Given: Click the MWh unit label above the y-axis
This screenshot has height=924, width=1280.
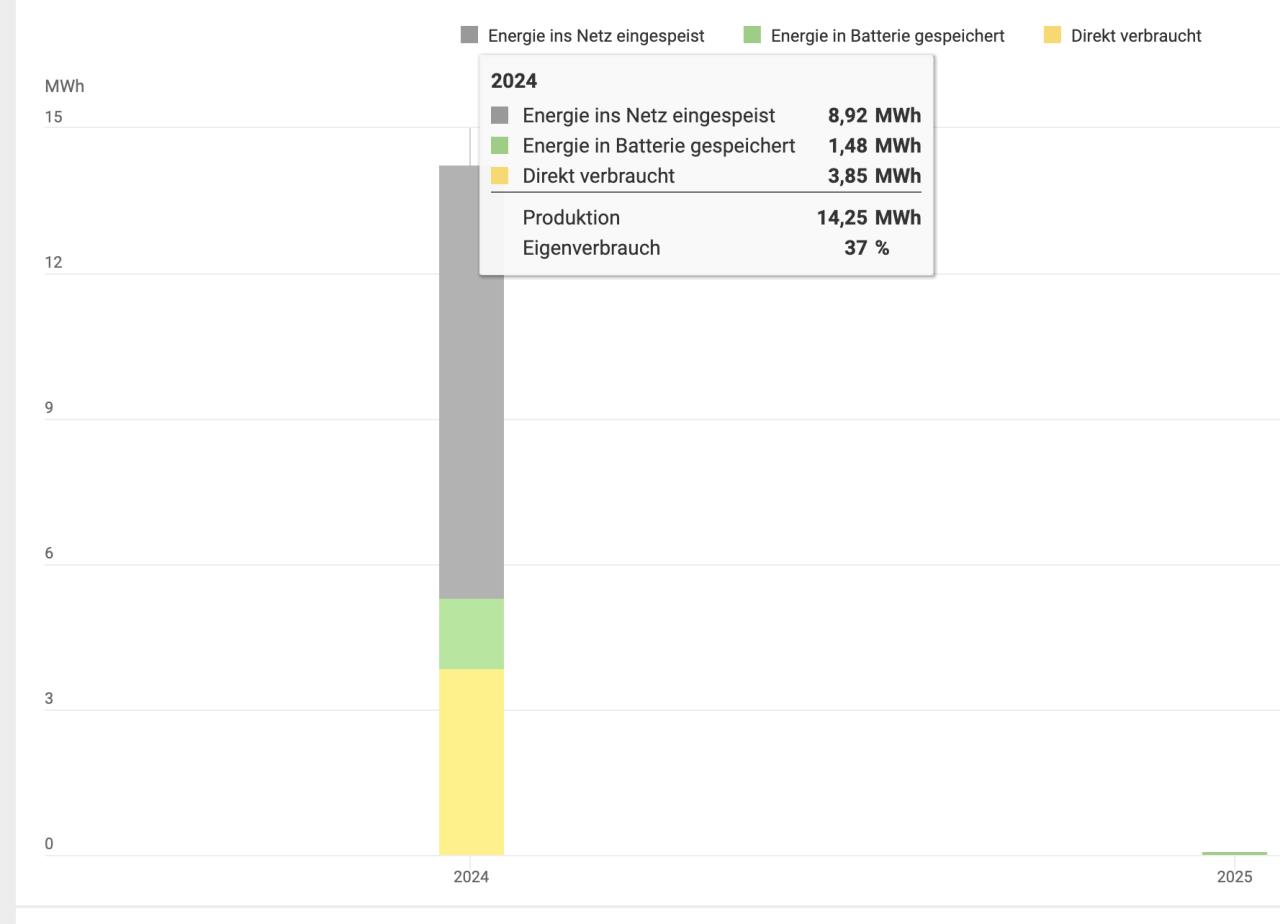Looking at the screenshot, I should 65,86.
